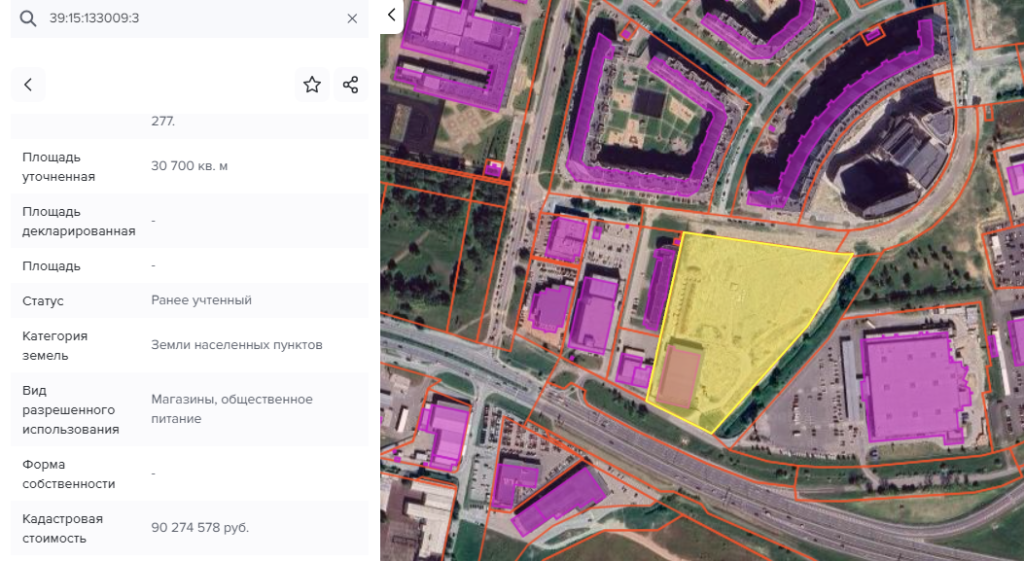Click the 'Кадастровая стоимость' row label
1024x561 pixels.
(x=62, y=528)
